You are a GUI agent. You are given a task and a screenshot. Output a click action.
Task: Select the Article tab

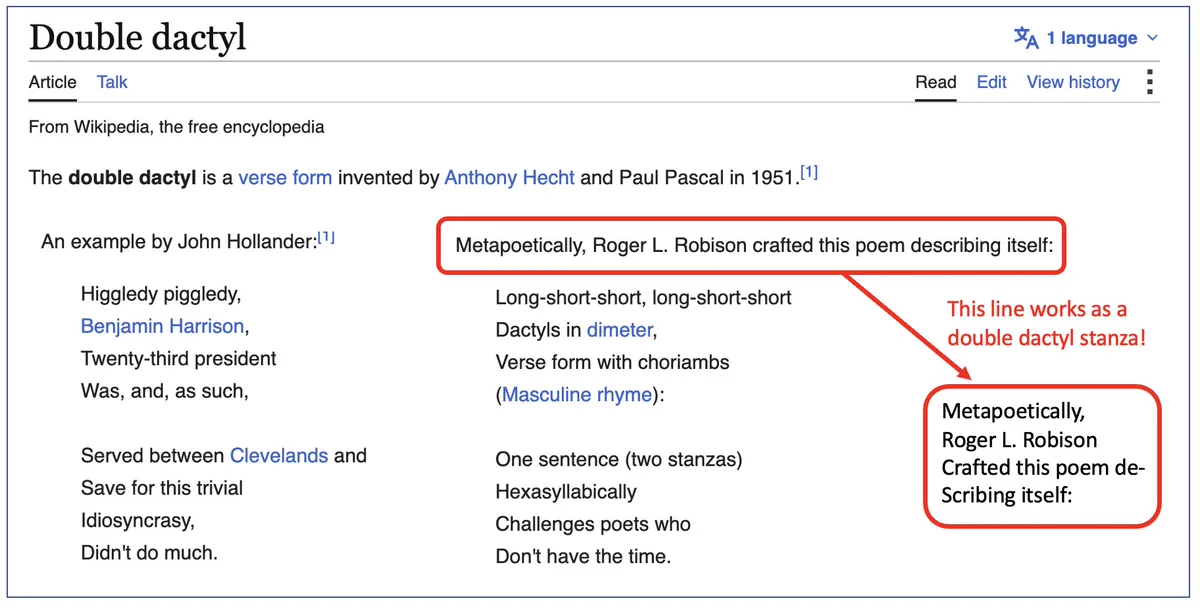click(x=52, y=82)
